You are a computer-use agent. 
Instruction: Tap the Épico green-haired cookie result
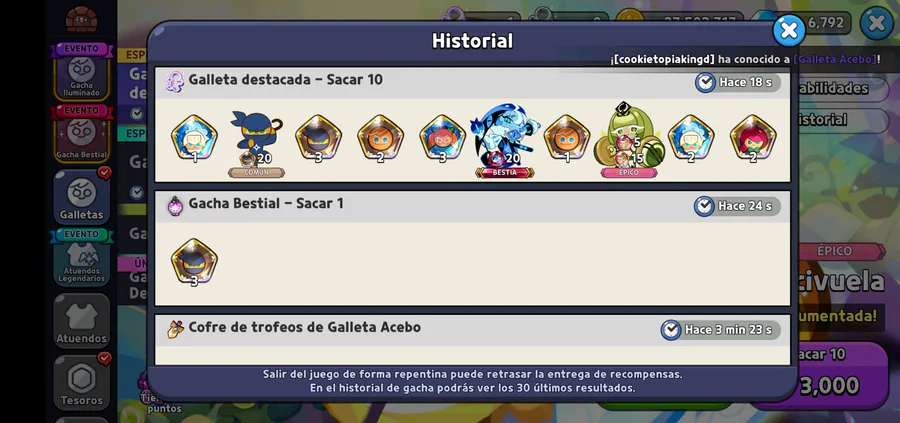click(629, 140)
